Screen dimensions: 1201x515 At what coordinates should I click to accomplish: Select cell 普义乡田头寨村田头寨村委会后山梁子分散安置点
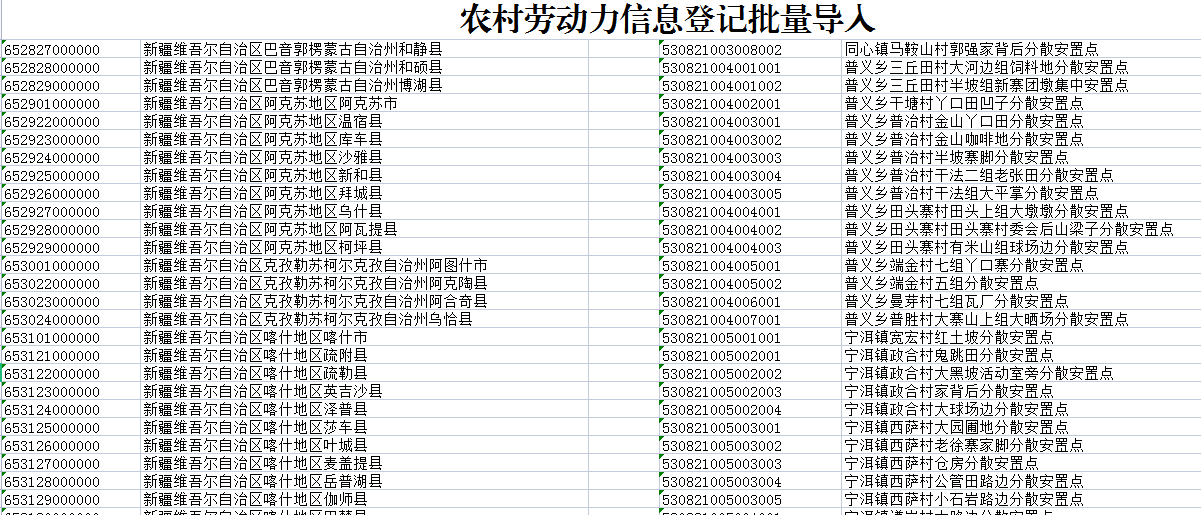(1021, 230)
